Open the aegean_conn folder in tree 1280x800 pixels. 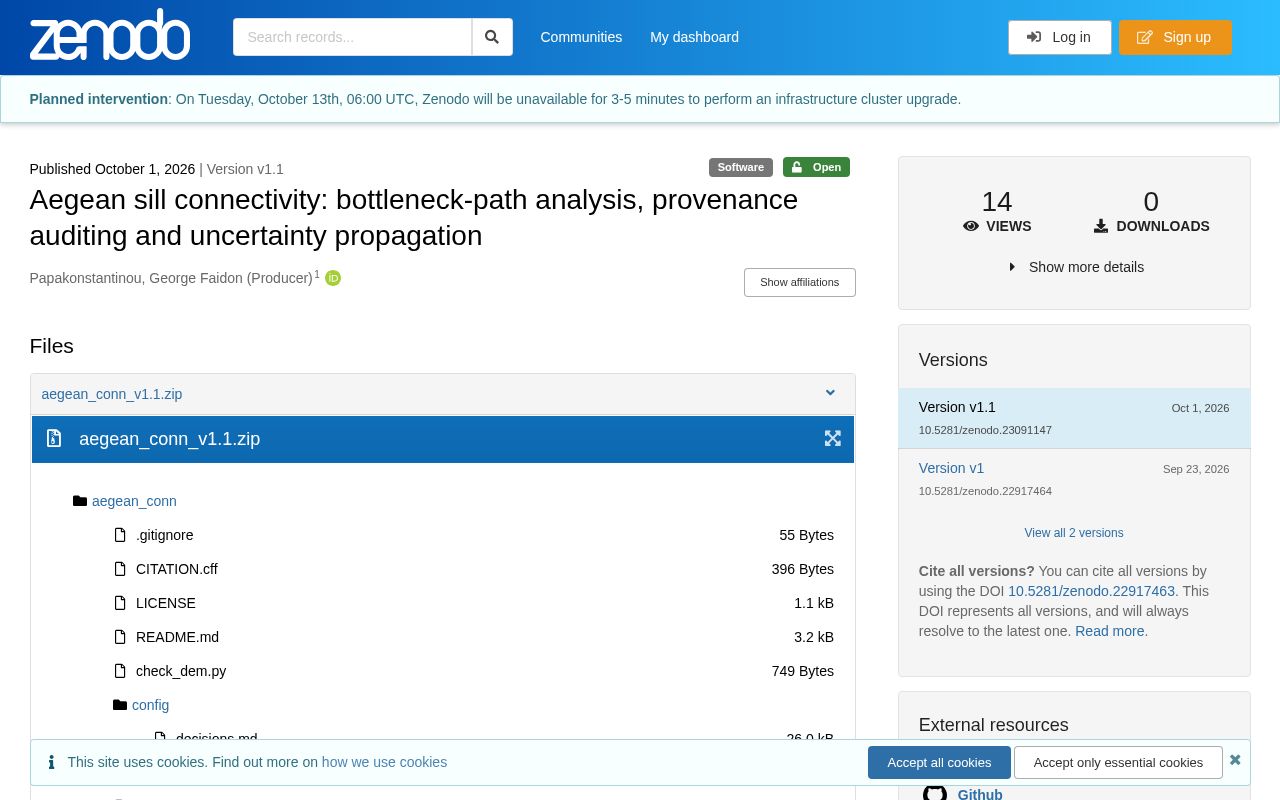134,501
